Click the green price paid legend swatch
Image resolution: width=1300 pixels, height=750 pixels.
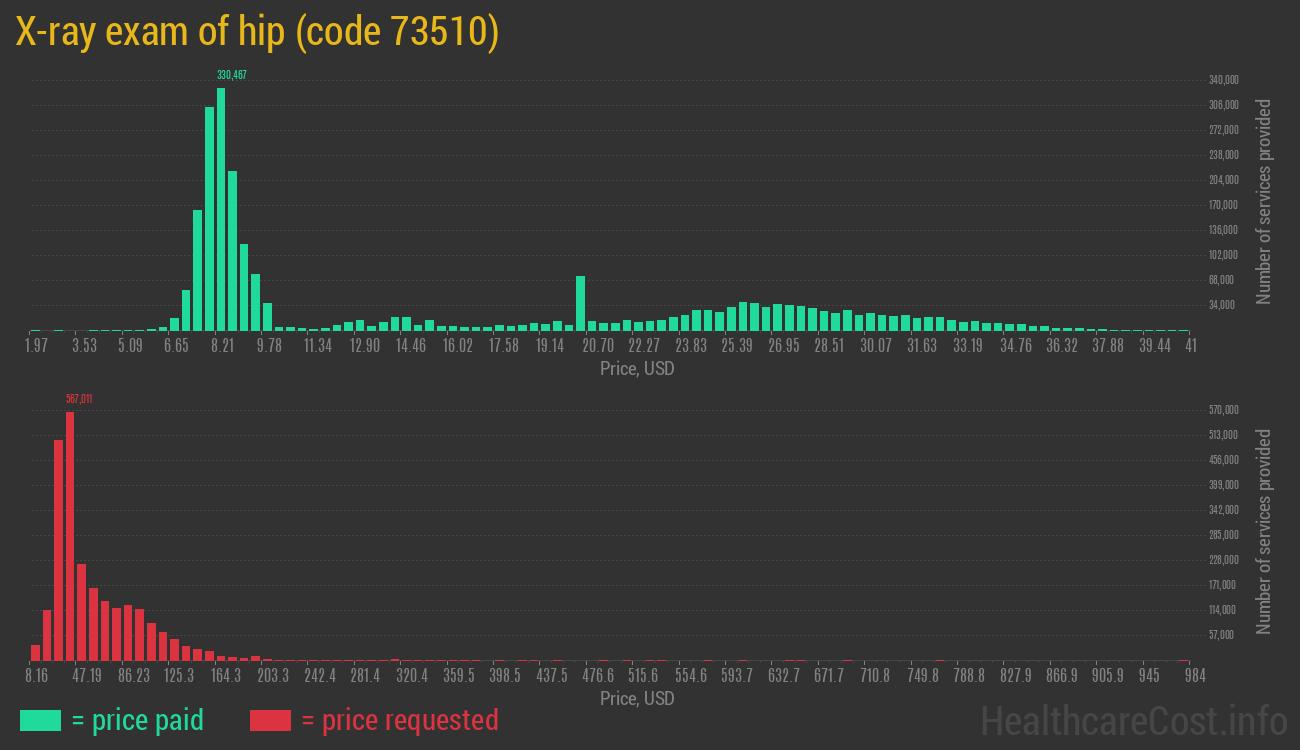pos(40,720)
